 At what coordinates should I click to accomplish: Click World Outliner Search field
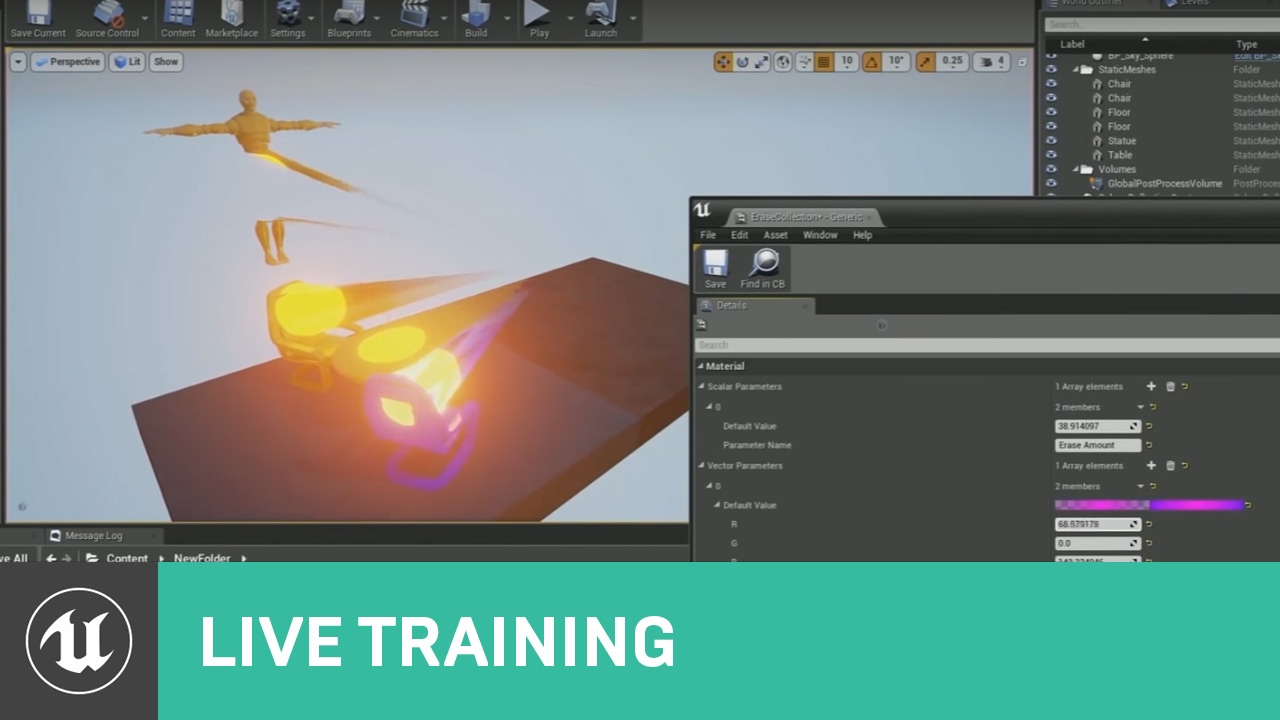[1162, 24]
